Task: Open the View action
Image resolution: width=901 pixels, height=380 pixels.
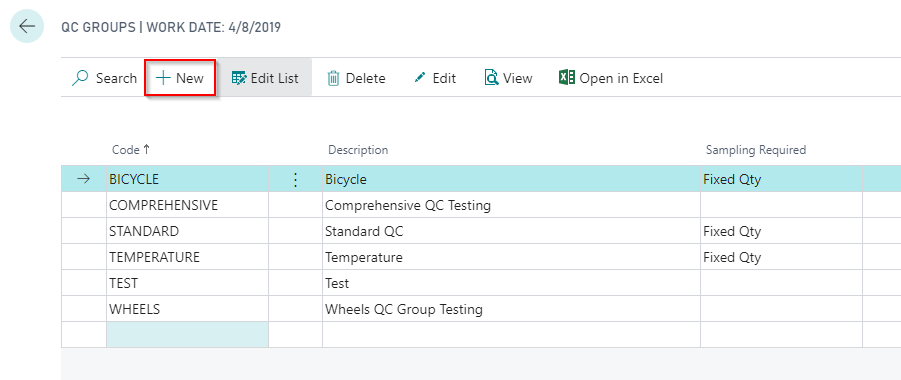Action: (509, 78)
